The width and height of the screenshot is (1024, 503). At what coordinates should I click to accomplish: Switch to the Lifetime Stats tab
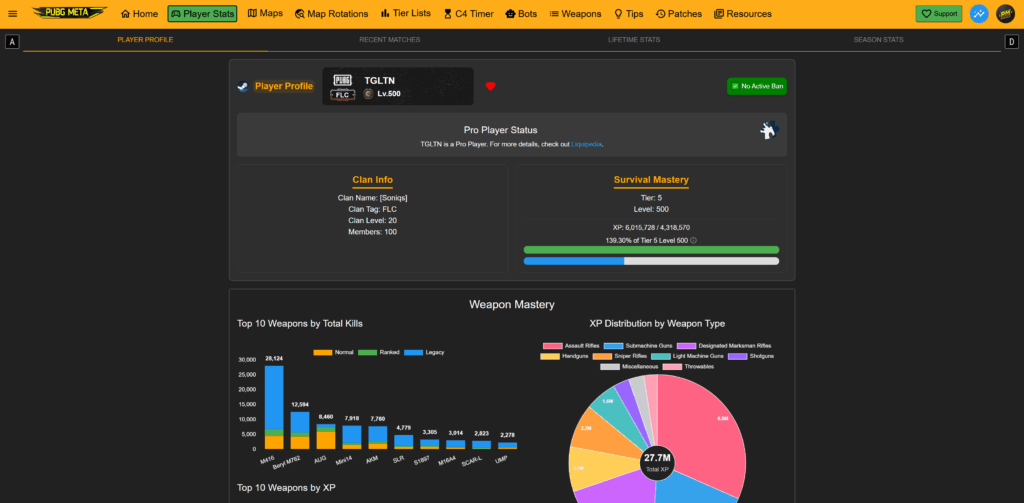(x=634, y=40)
